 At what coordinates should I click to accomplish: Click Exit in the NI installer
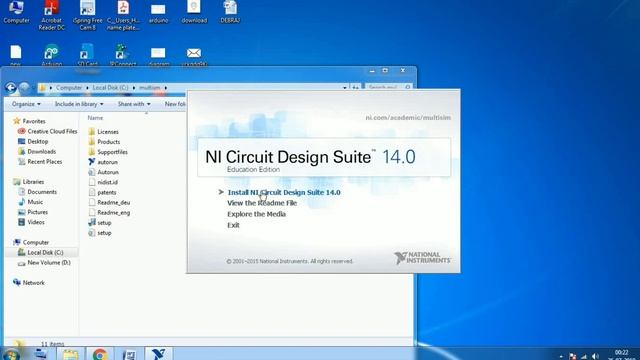233,225
